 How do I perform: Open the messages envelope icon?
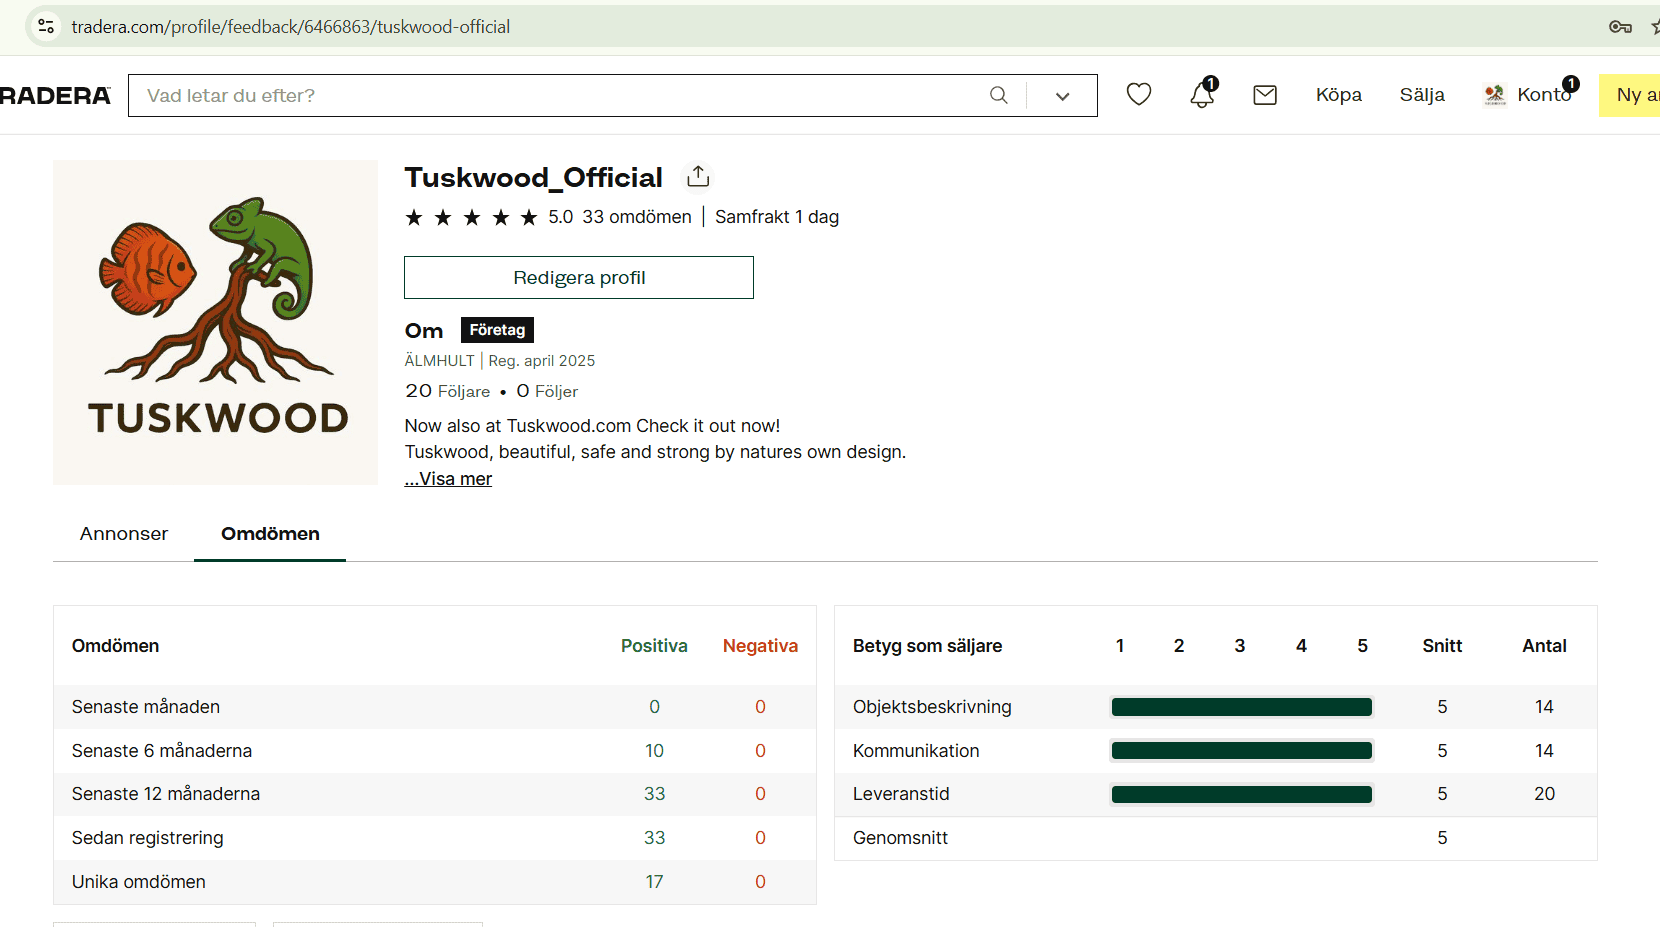(x=1265, y=95)
